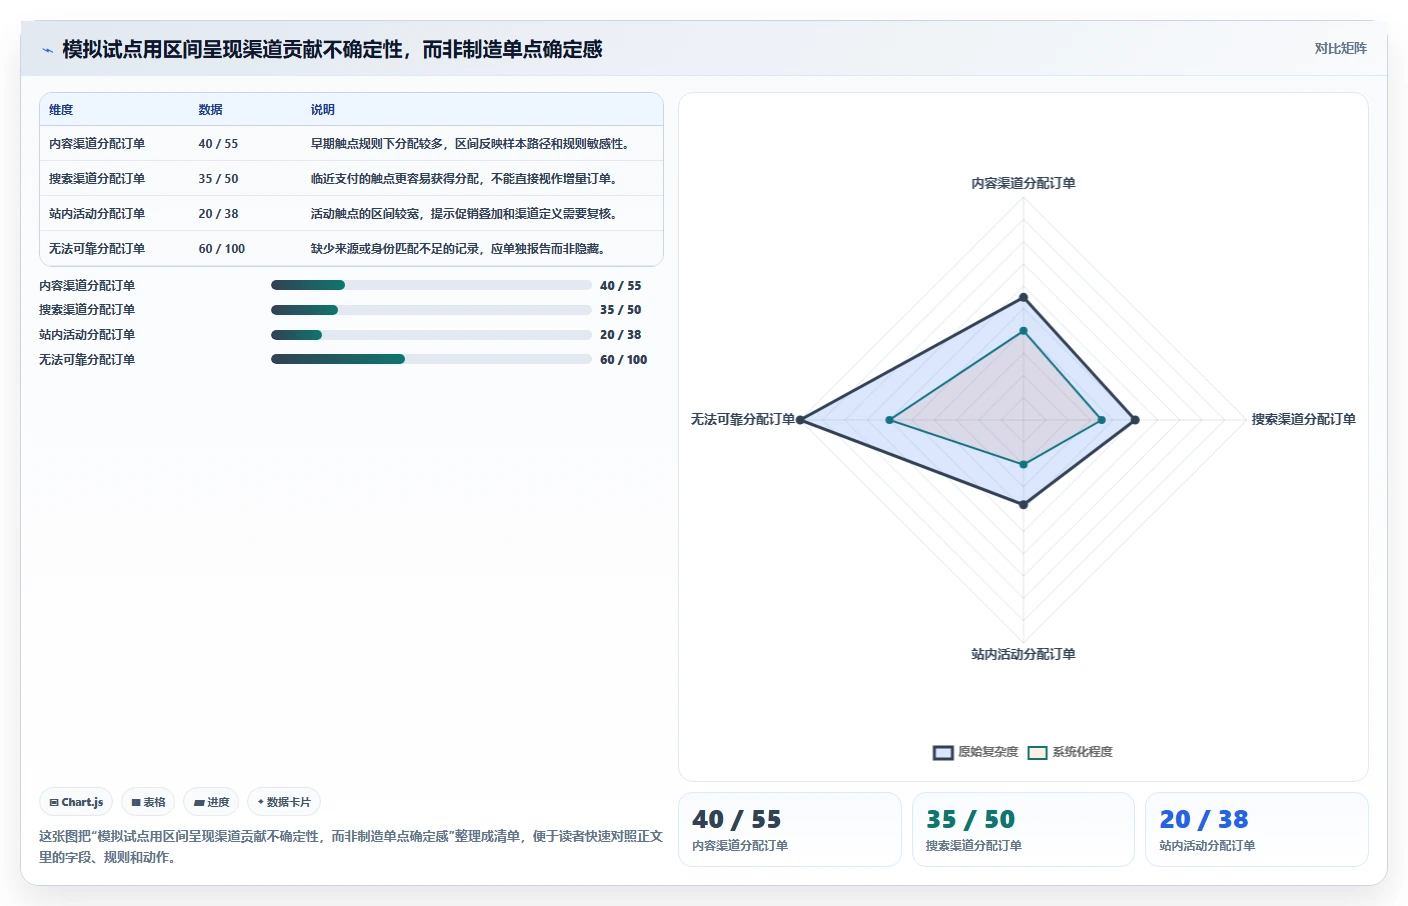Click radar axis label 站内活动分配订单

click(1023, 654)
